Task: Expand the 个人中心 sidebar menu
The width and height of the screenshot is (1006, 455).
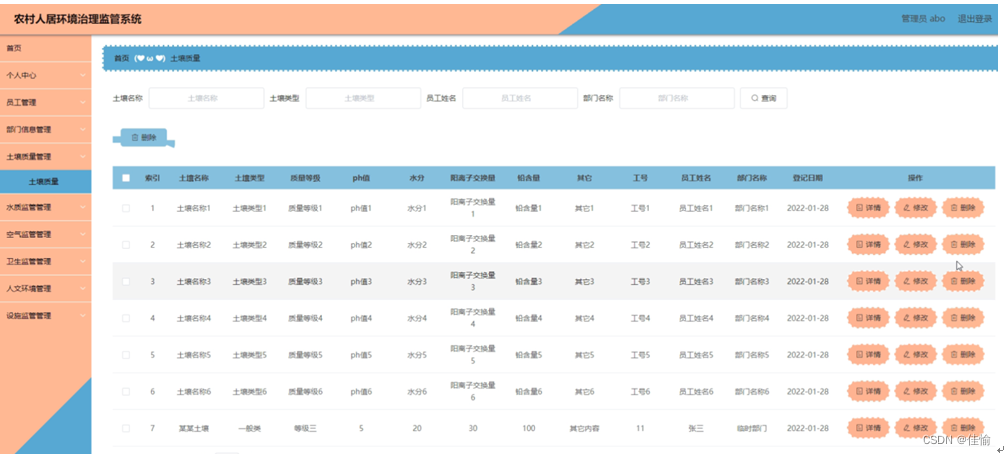Action: tap(46, 75)
